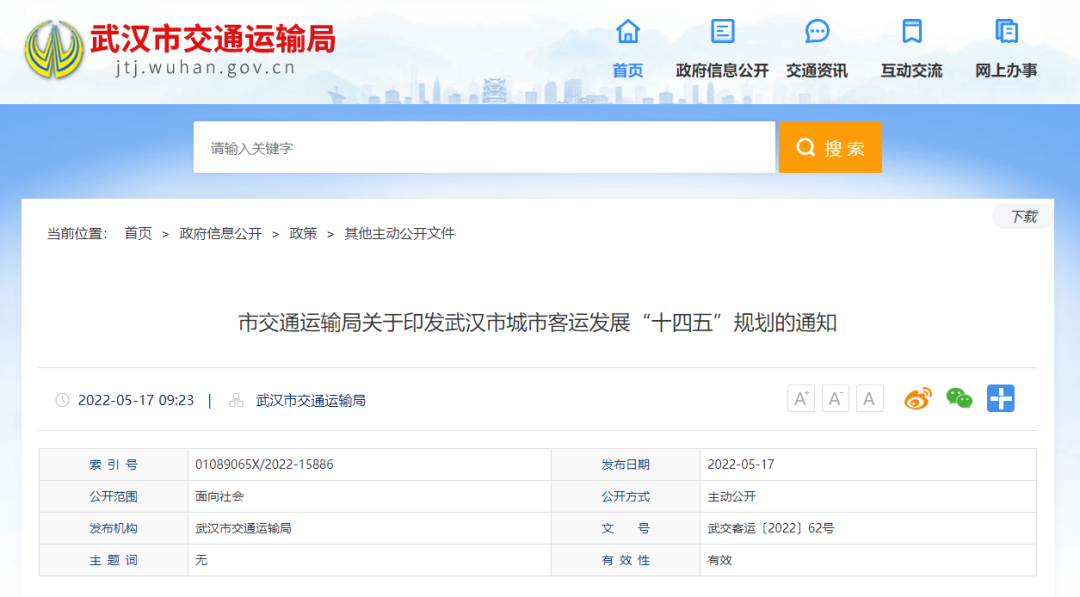The image size is (1080, 597).
Task: Go to 首页 in breadcrumb trail
Action: click(x=138, y=234)
